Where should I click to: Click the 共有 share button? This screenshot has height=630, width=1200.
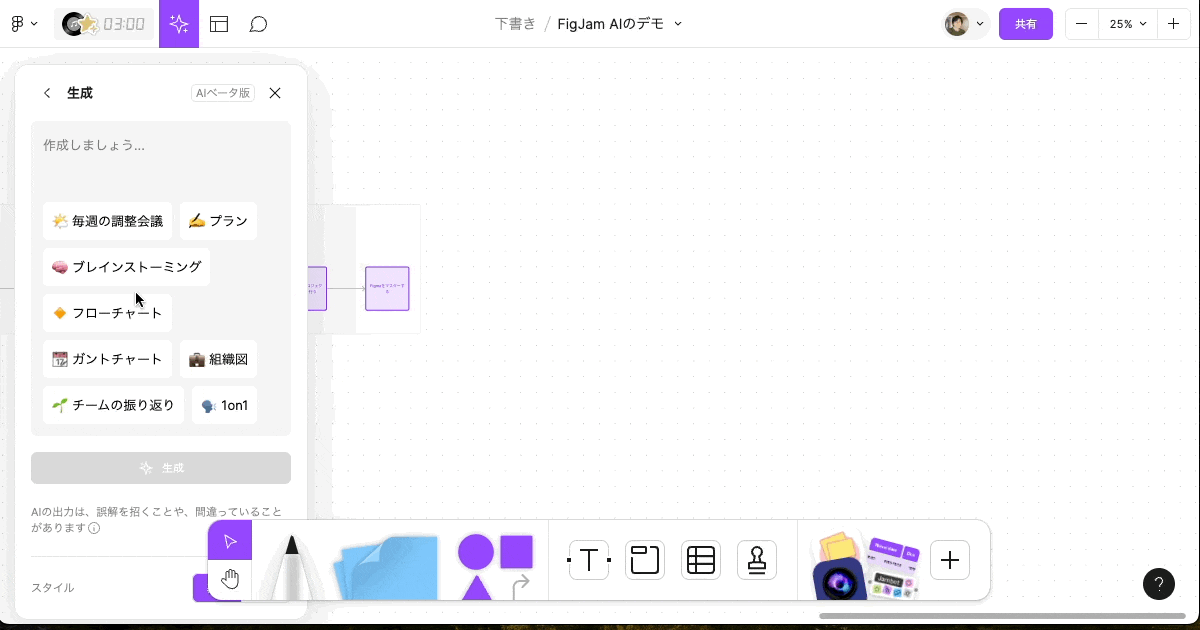coord(1026,23)
